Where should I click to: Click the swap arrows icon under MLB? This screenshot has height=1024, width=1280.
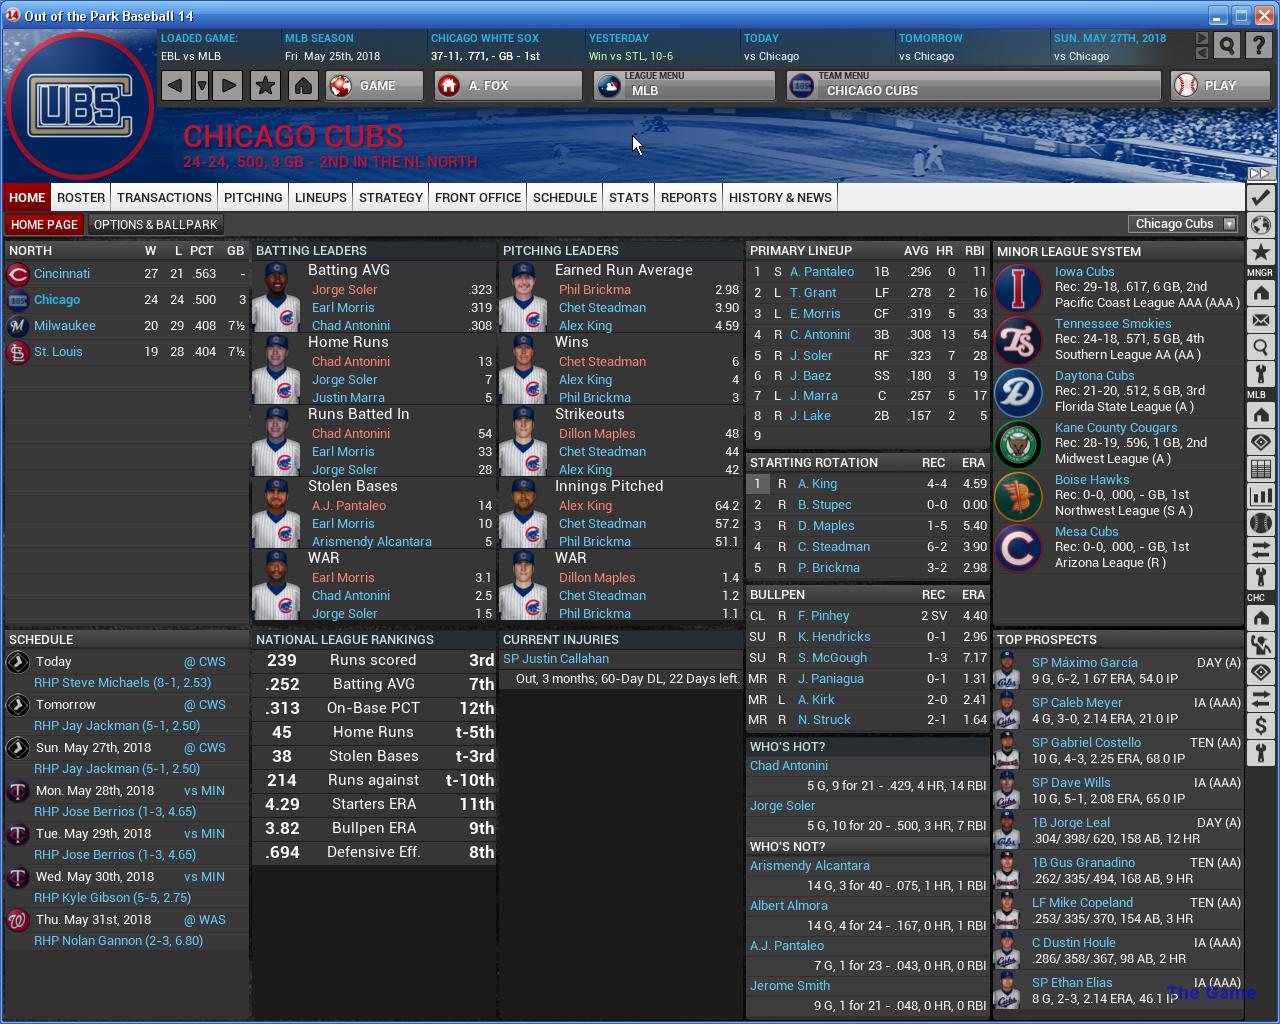pos(1260,550)
